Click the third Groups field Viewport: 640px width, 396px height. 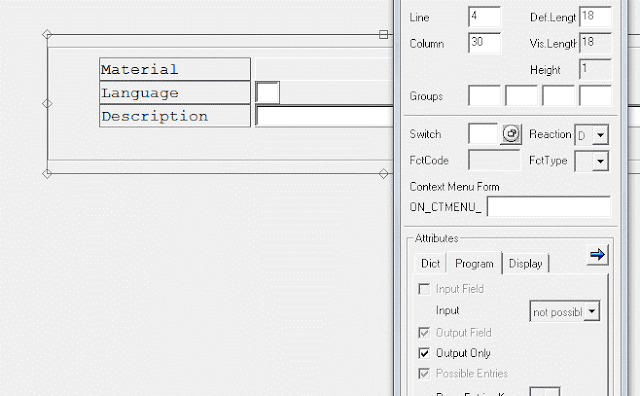(x=558, y=96)
